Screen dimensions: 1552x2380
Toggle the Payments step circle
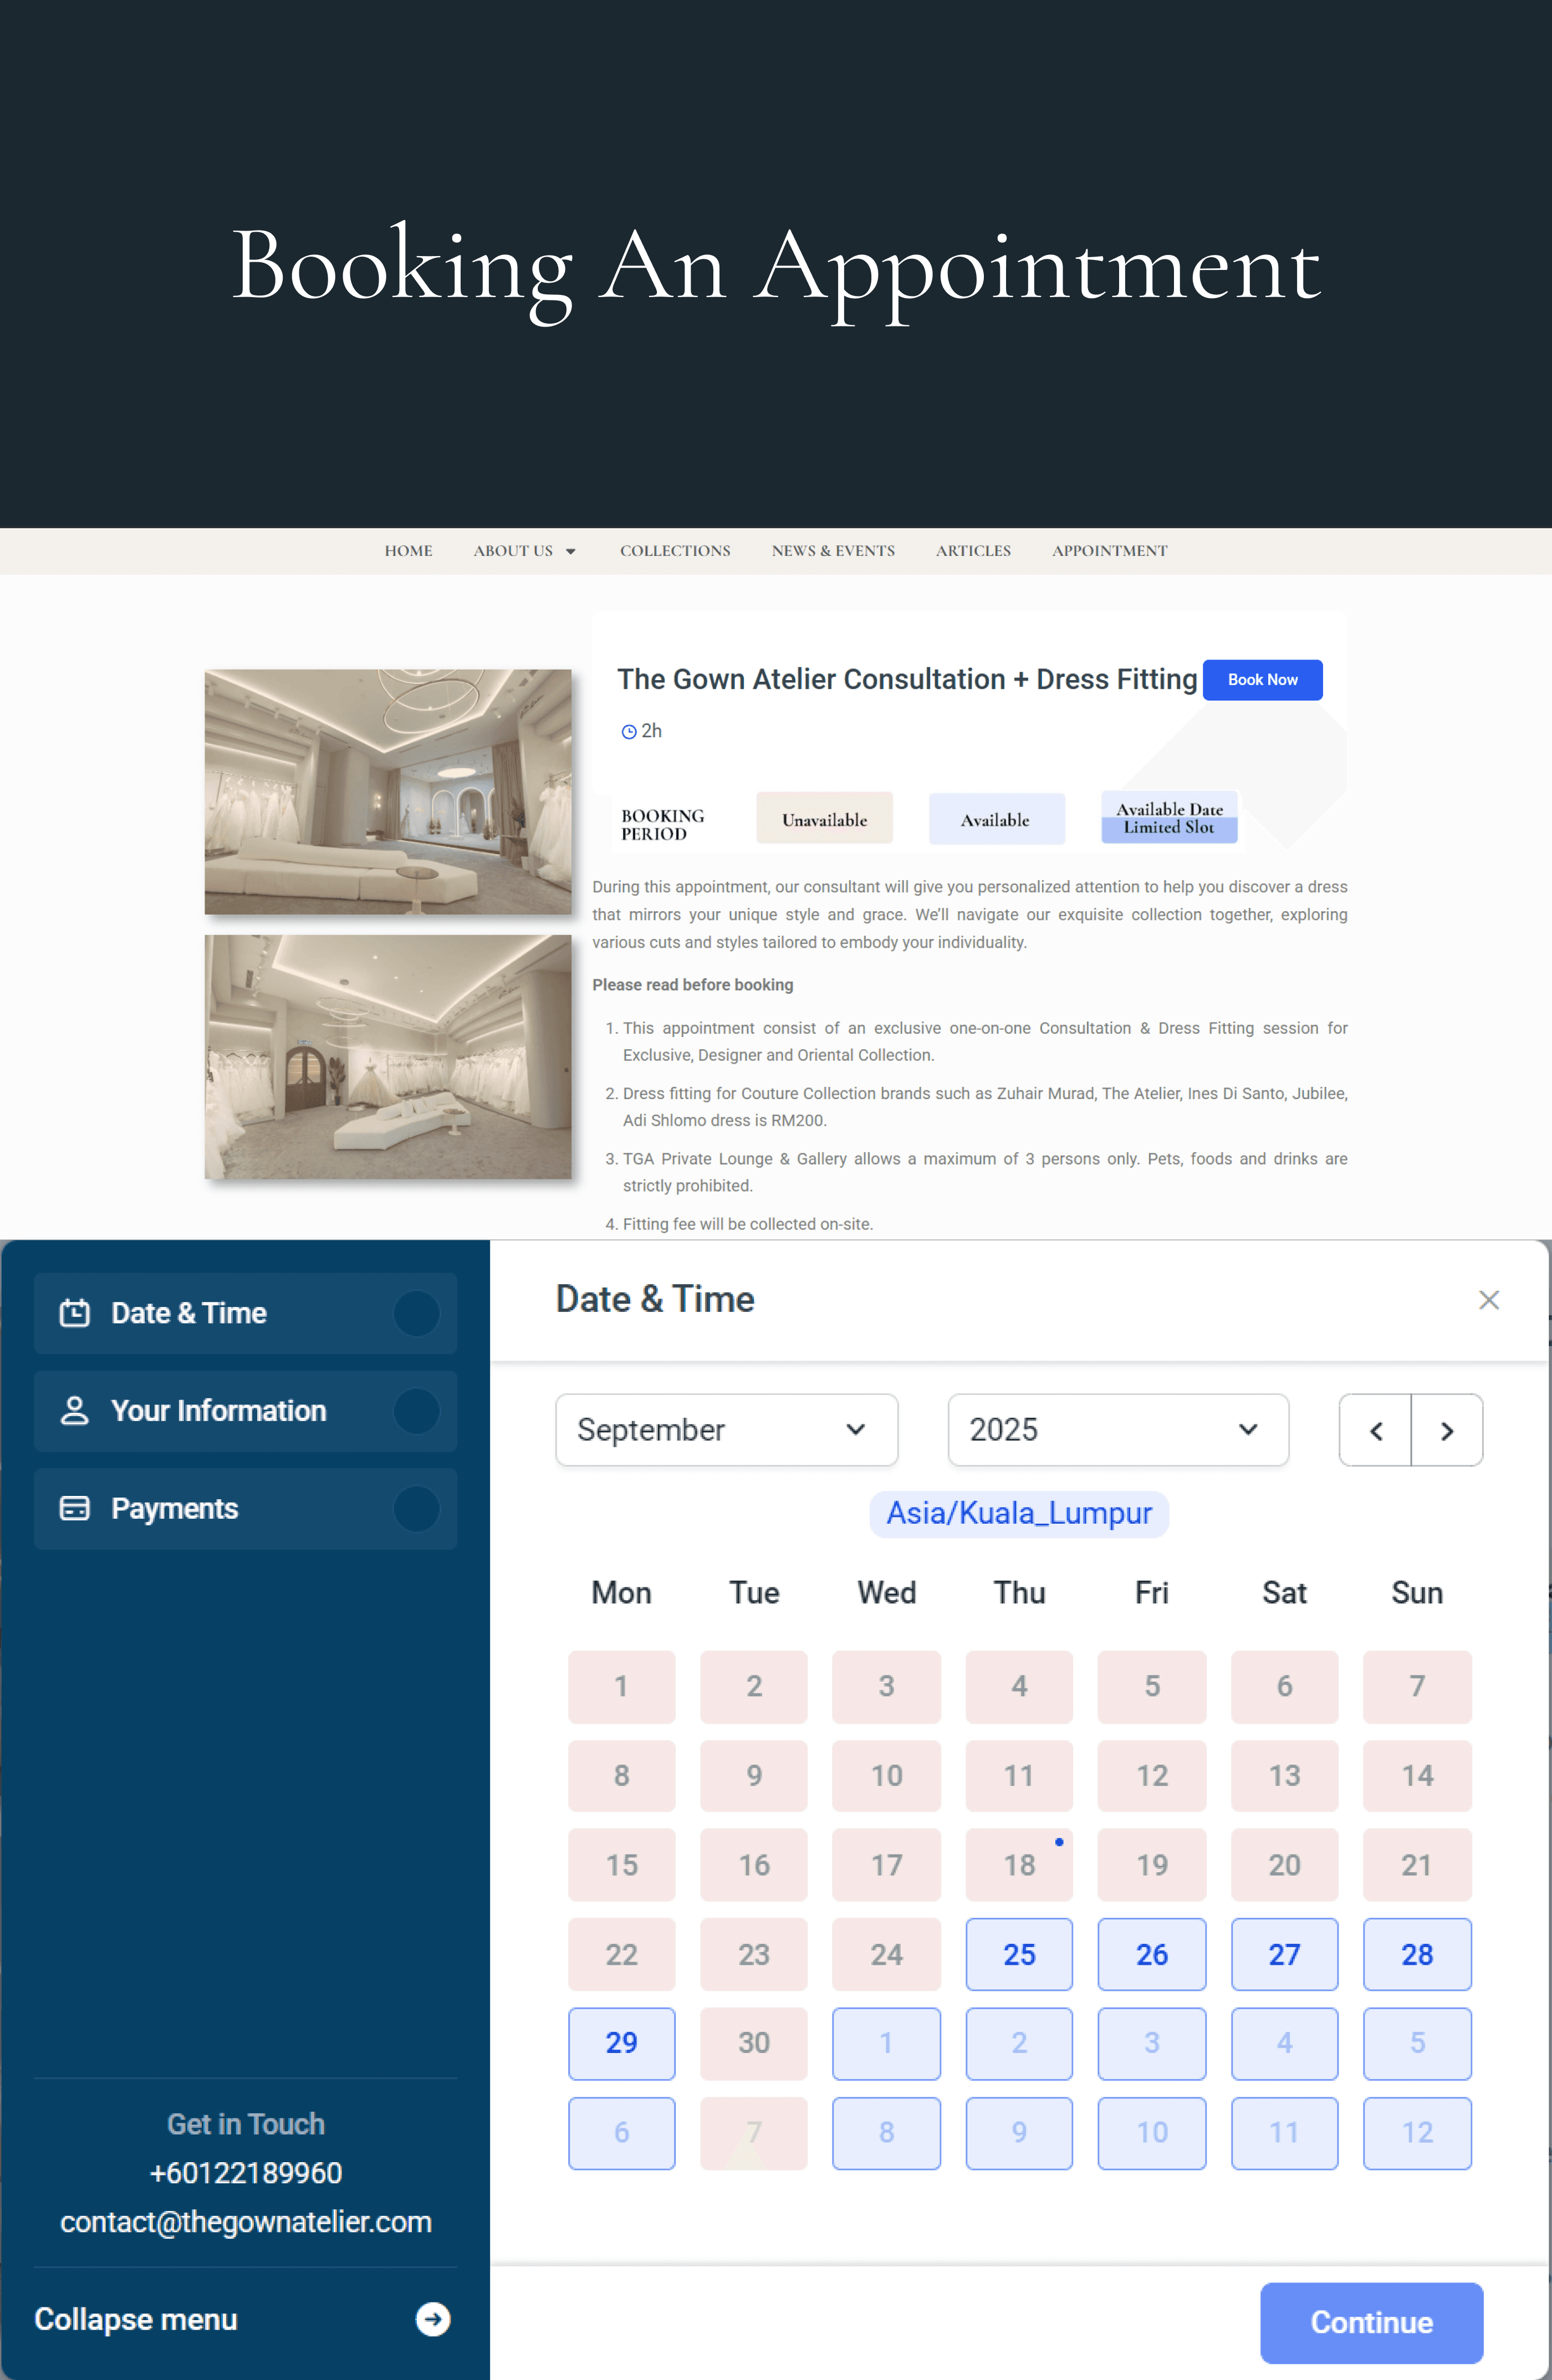coord(417,1508)
